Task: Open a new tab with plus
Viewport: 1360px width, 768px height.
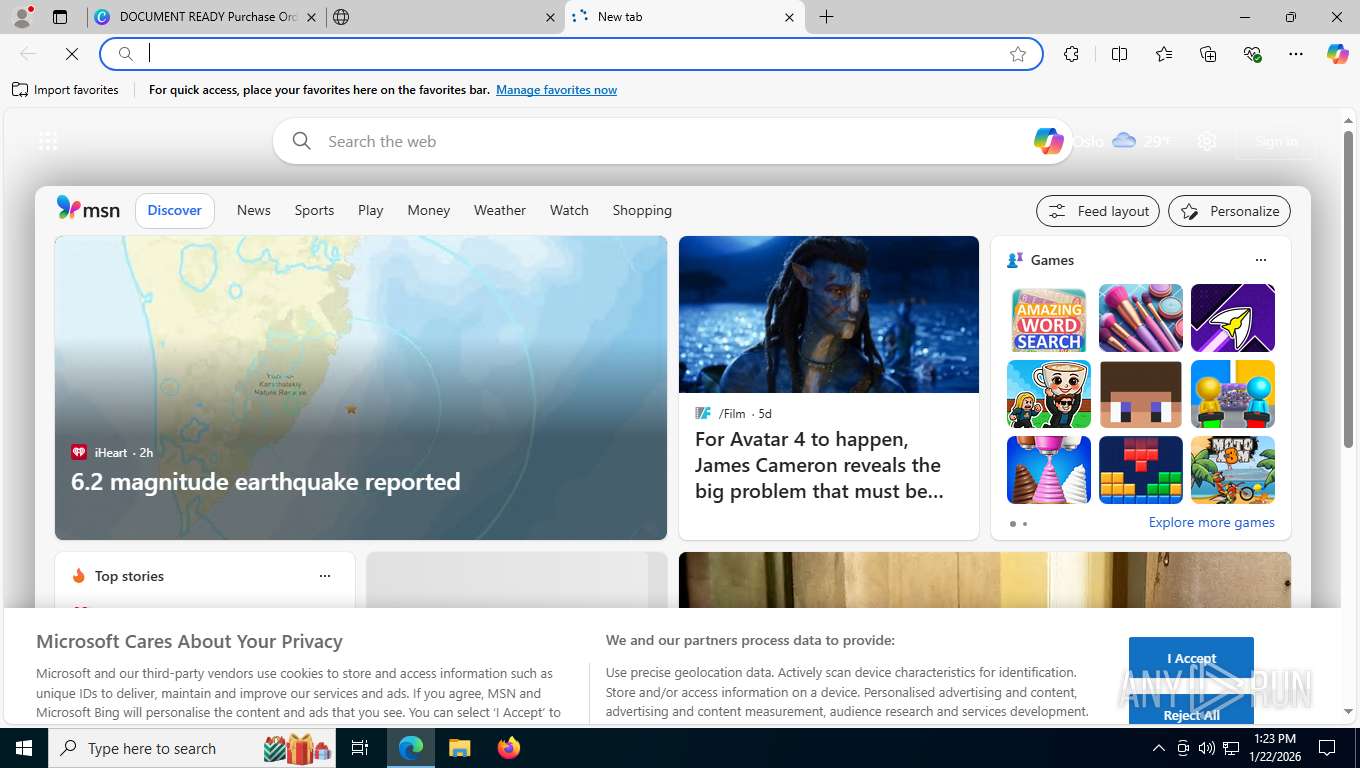Action: point(826,17)
